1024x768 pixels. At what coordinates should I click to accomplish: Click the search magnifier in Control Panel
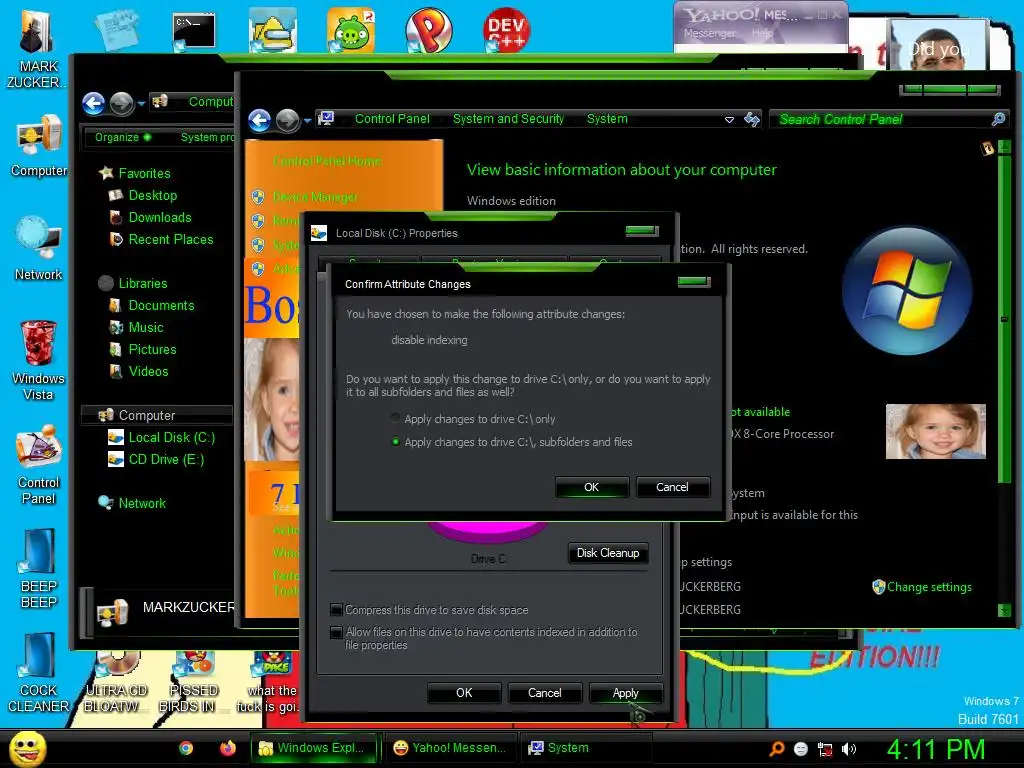(998, 119)
